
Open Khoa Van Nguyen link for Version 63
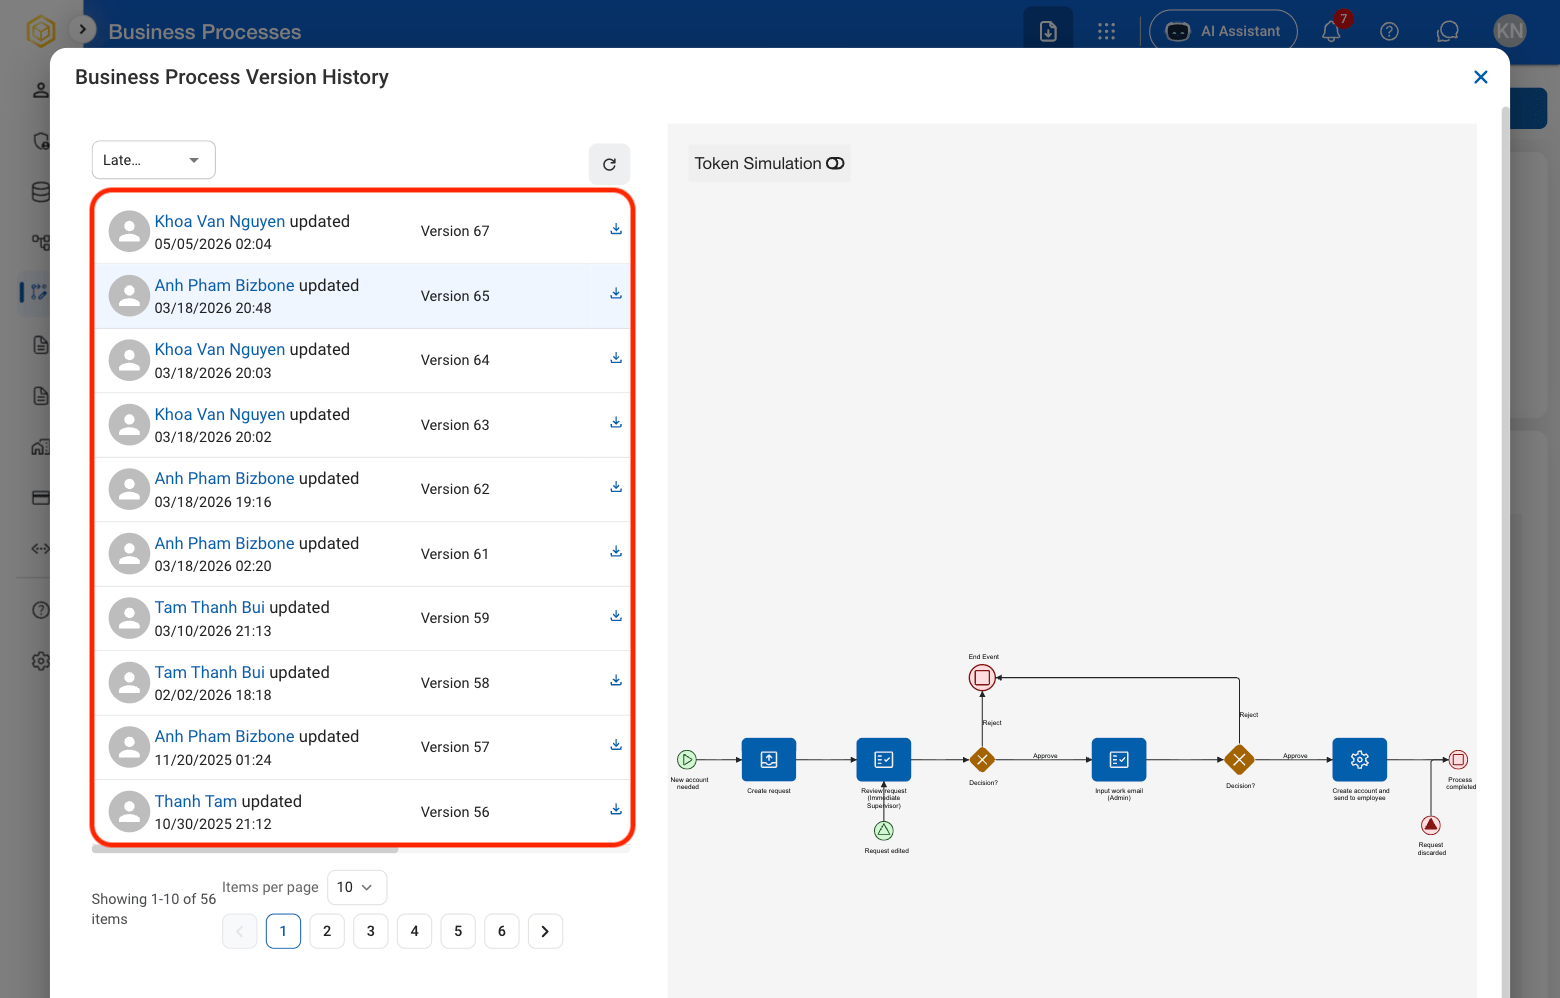[x=220, y=414]
